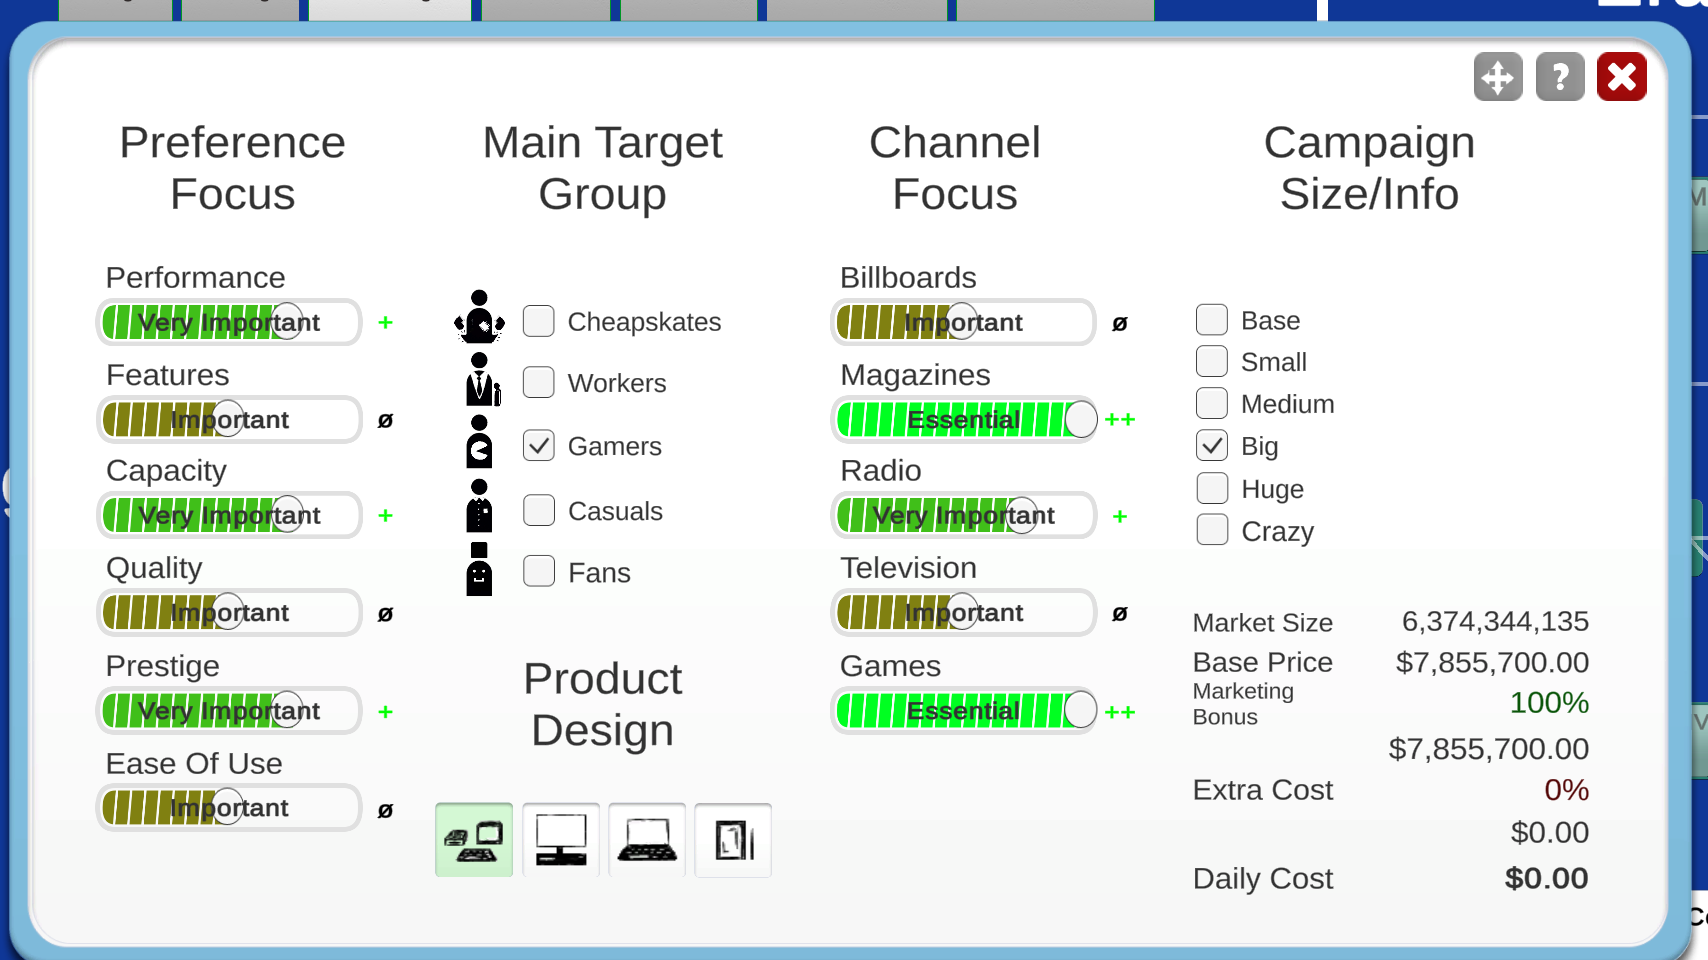Toggle the Big campaign size checkbox

[1212, 445]
